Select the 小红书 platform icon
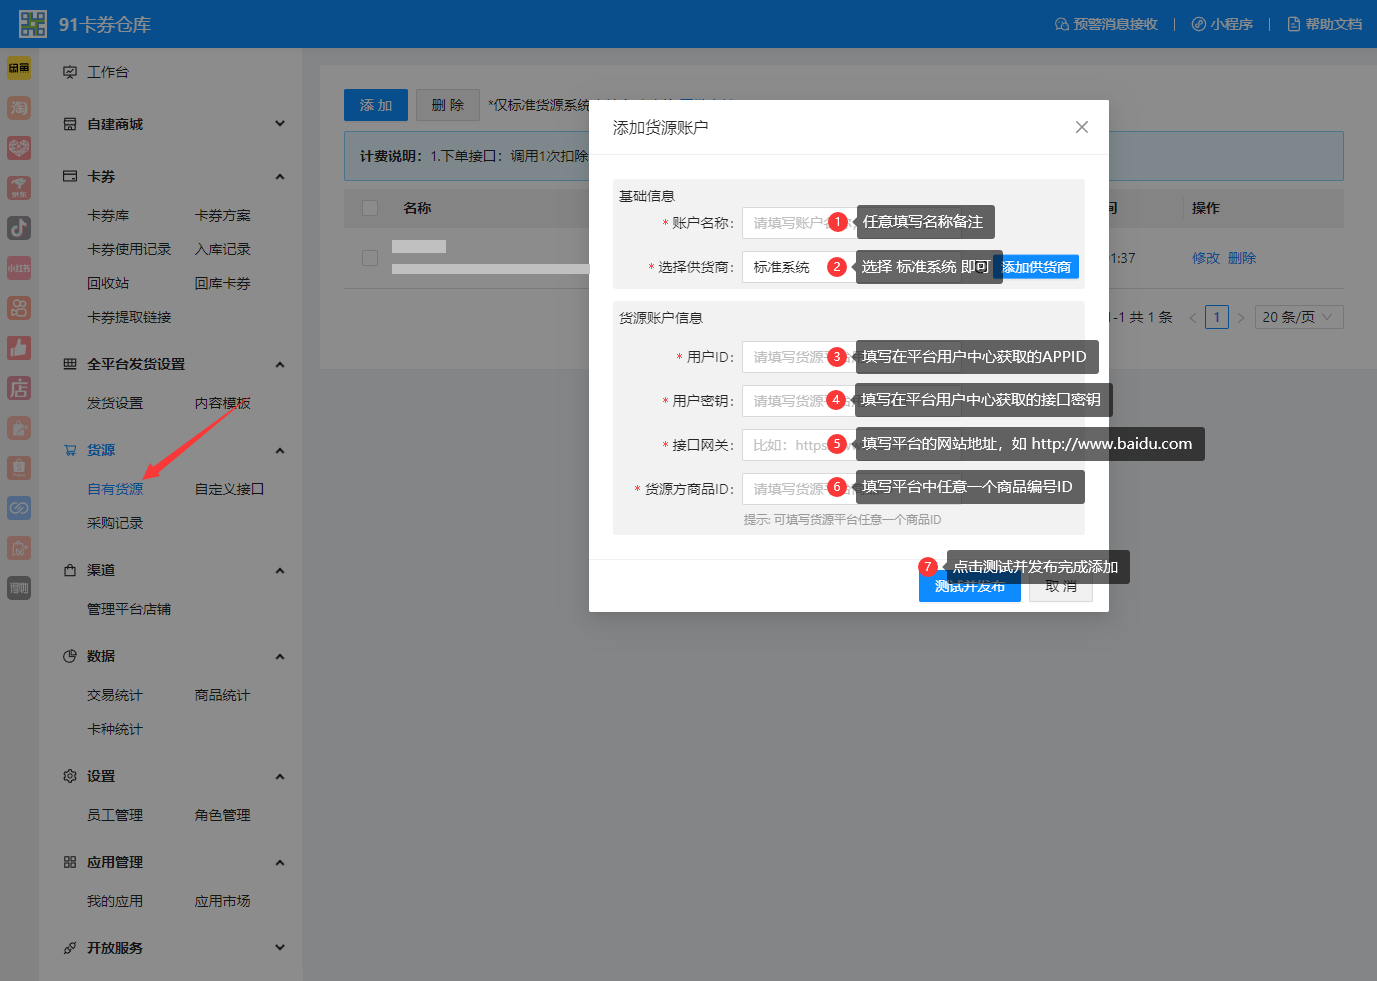The width and height of the screenshot is (1377, 981). pos(19,268)
